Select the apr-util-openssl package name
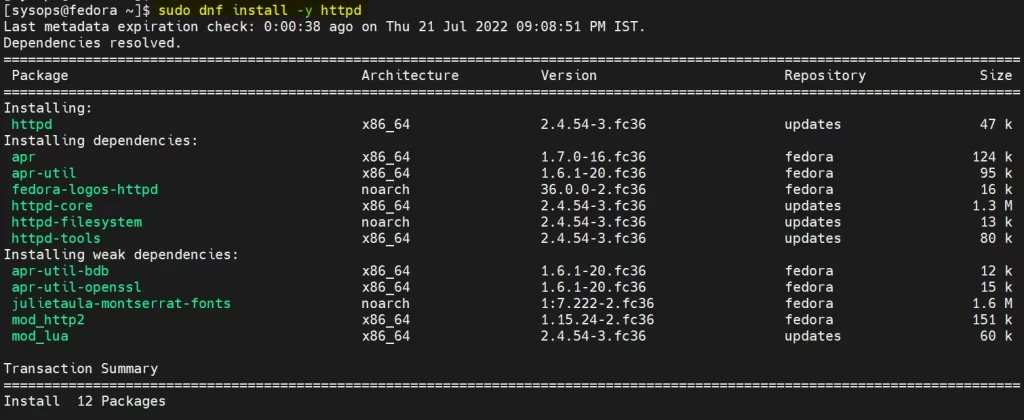The height and width of the screenshot is (420, 1024). tap(76, 287)
